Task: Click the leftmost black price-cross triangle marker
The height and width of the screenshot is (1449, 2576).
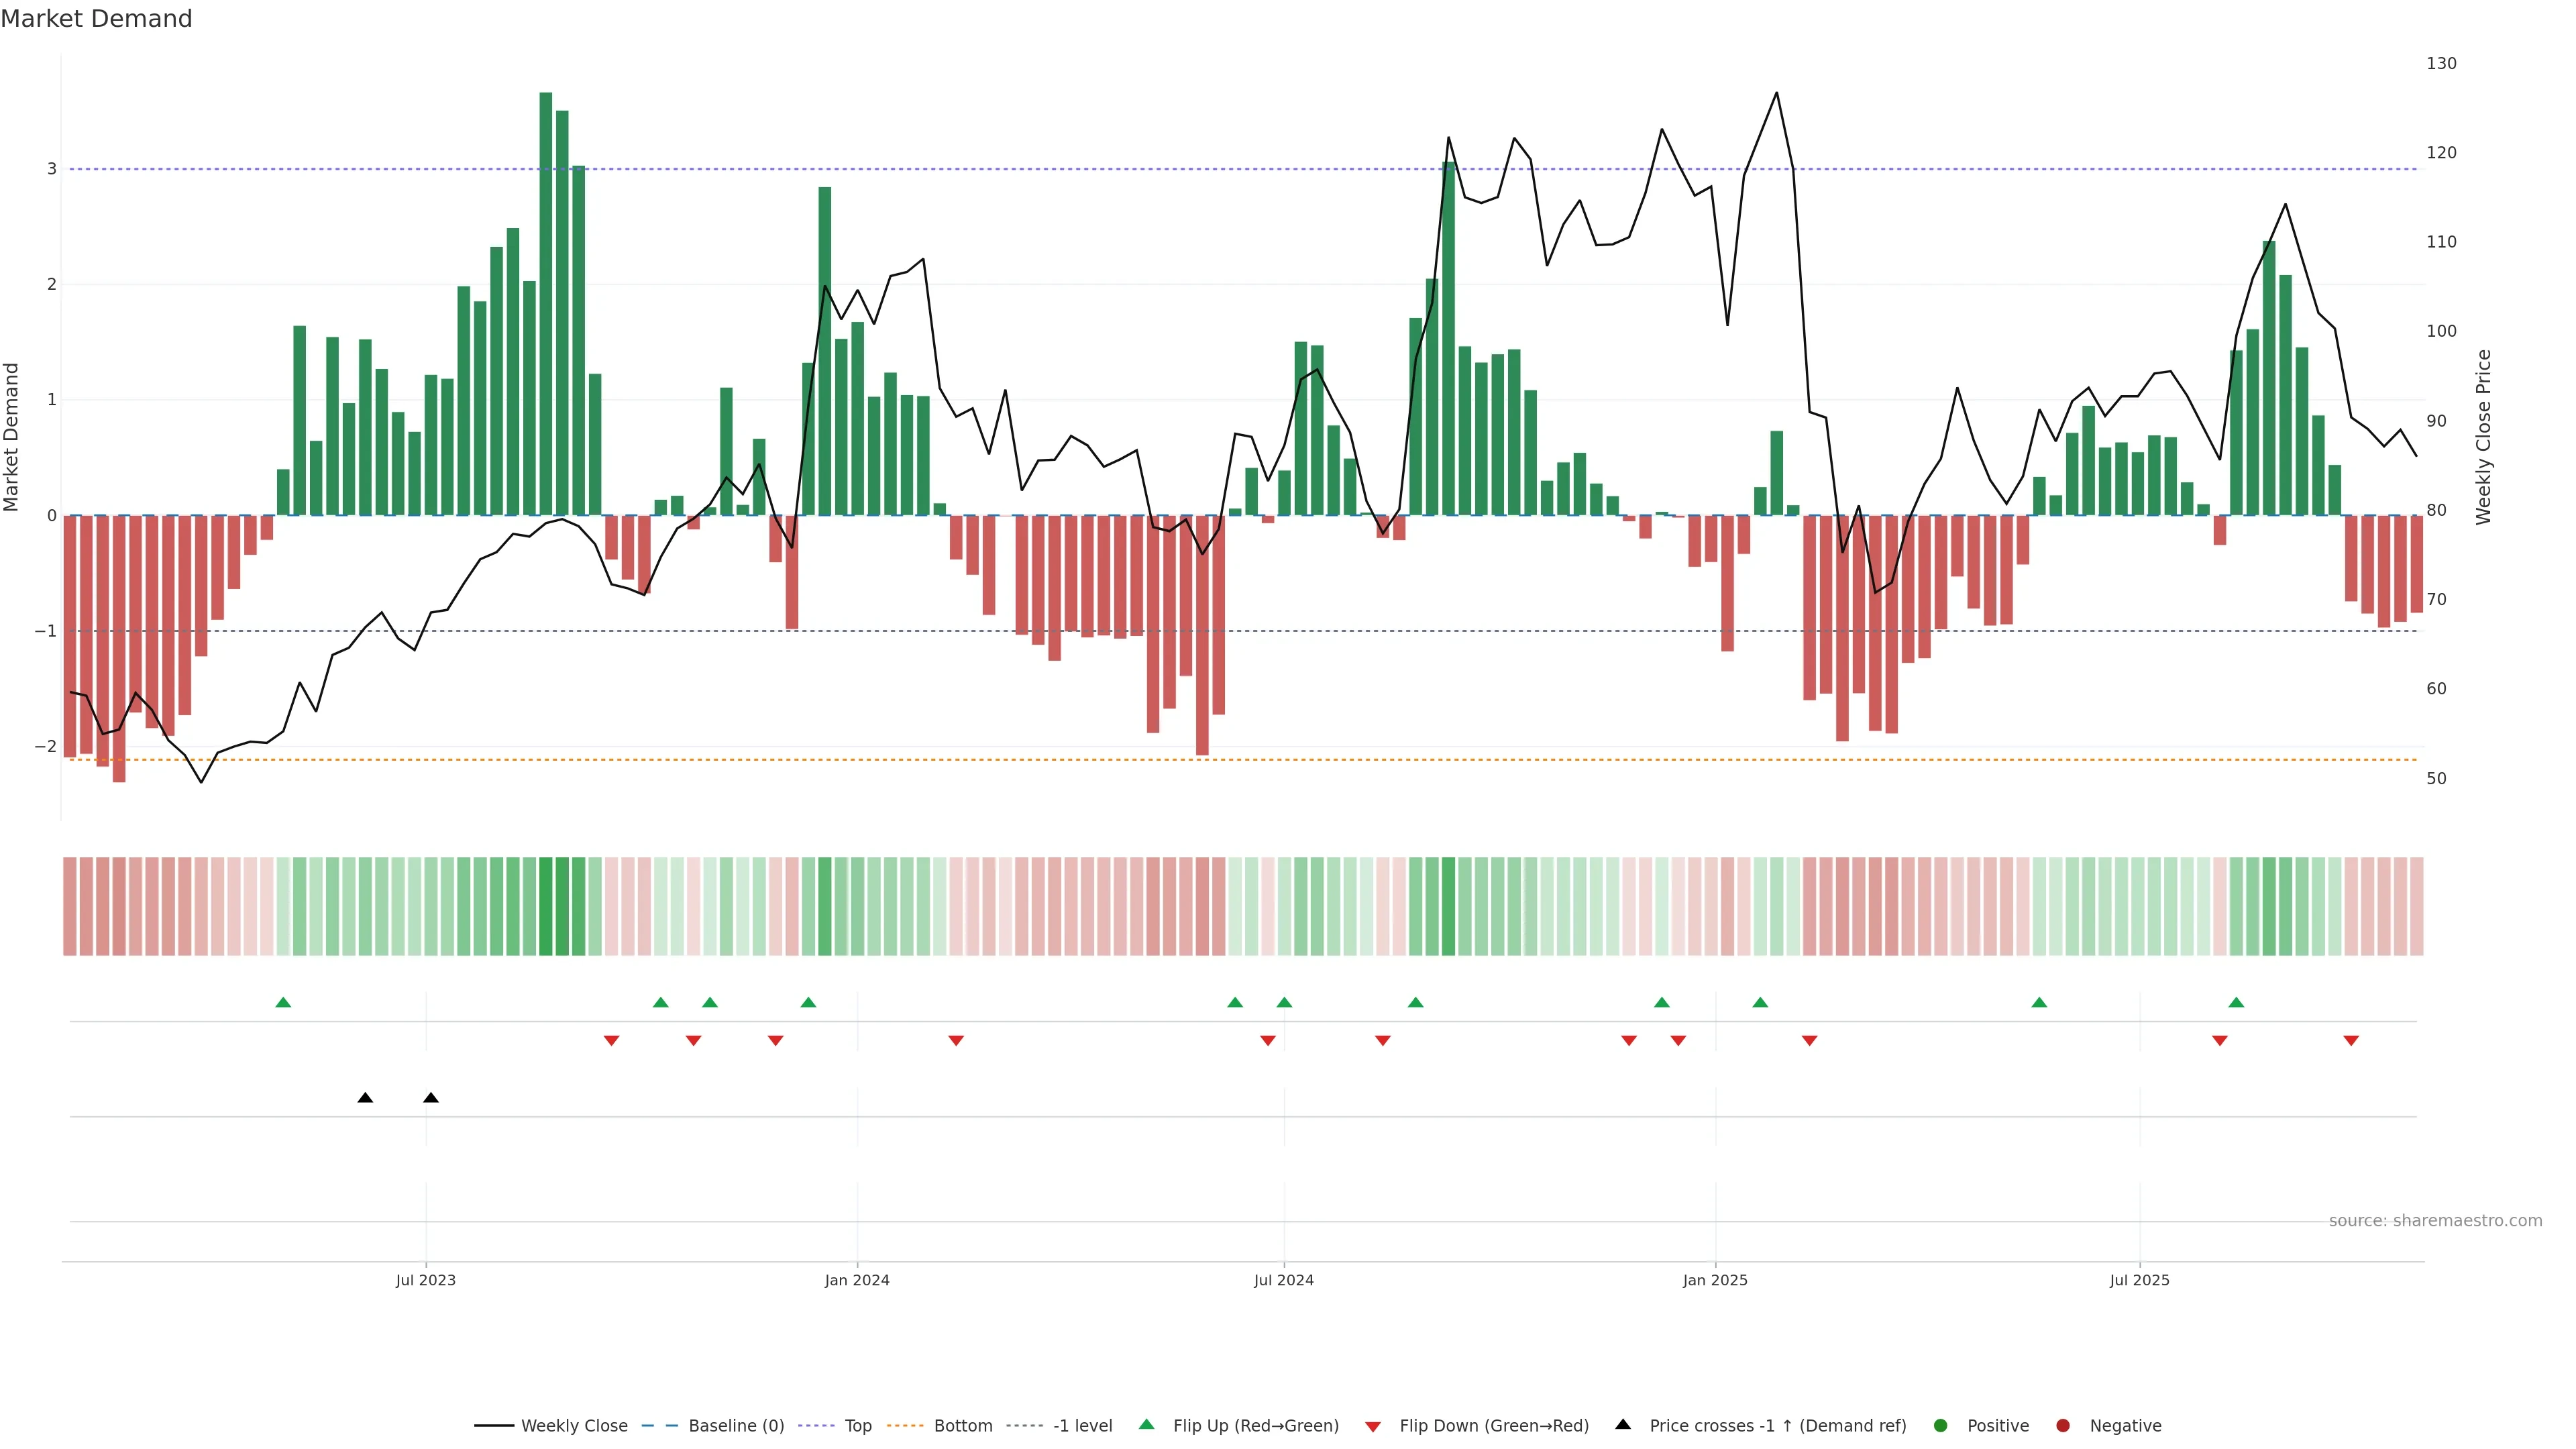Action: 365,1098
